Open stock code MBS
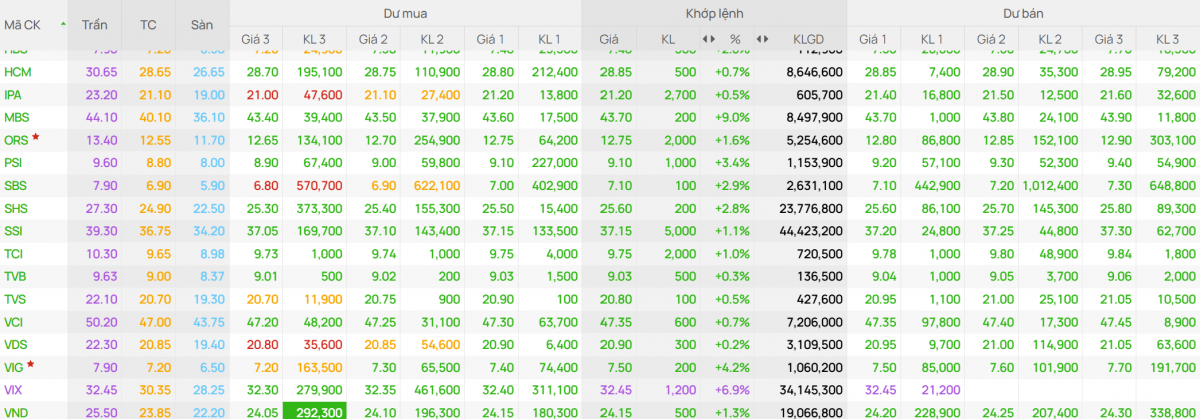 coord(17,117)
